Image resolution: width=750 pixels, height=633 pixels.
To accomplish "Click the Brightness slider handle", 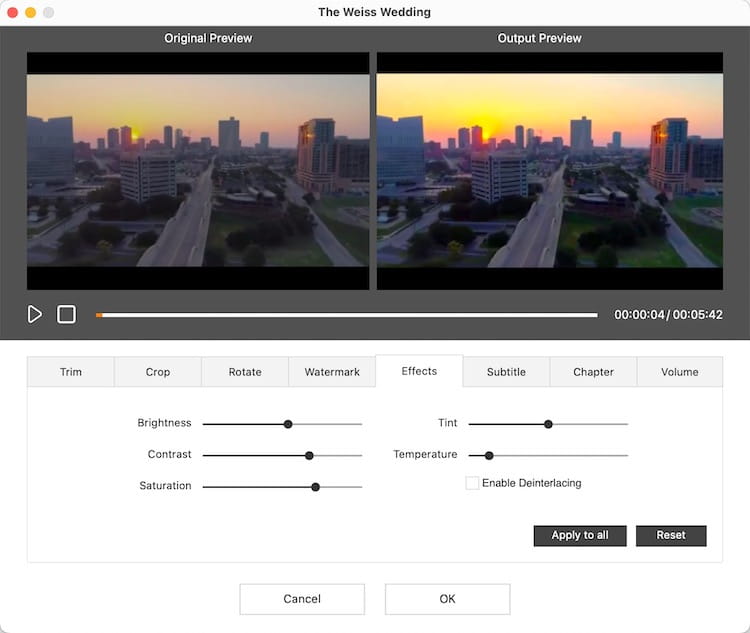I will point(288,424).
